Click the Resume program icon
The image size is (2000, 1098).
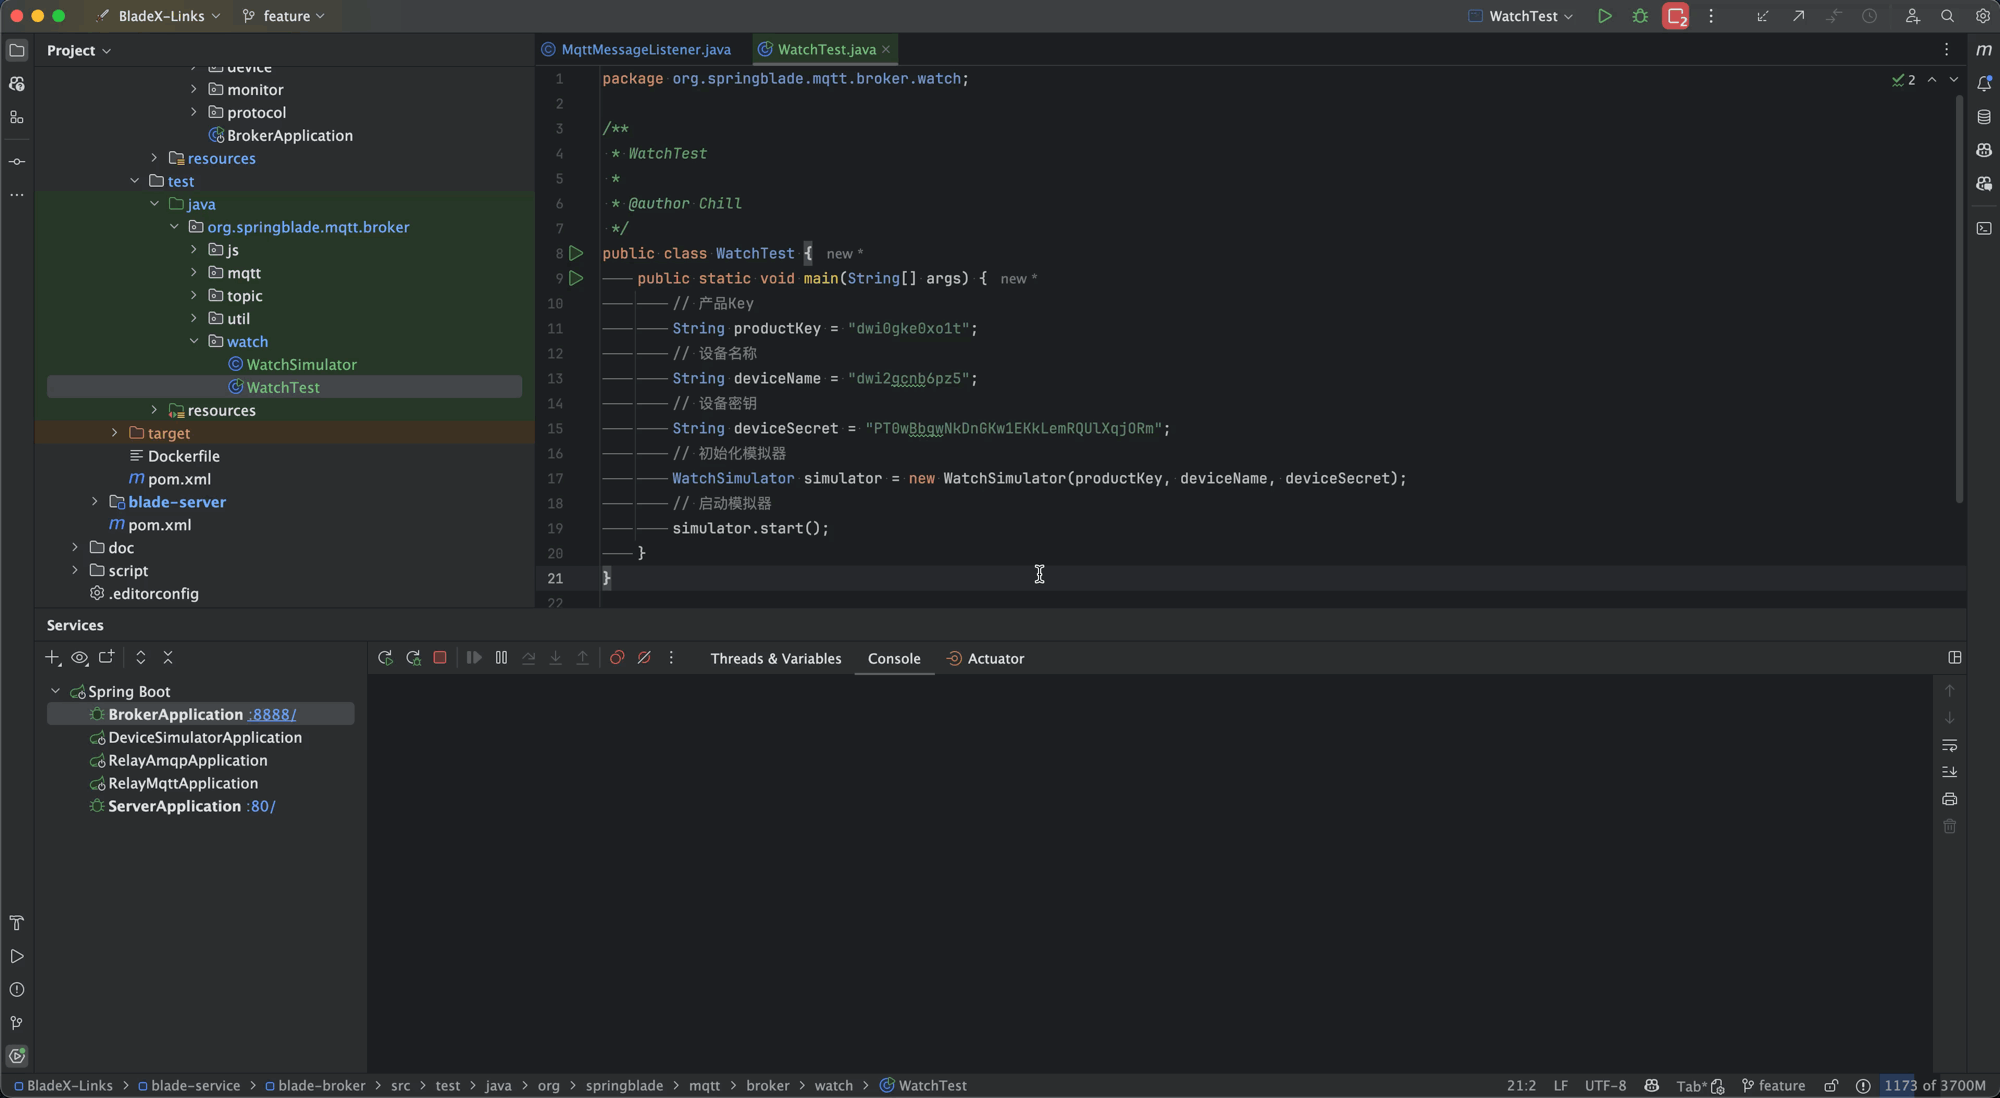click(473, 659)
